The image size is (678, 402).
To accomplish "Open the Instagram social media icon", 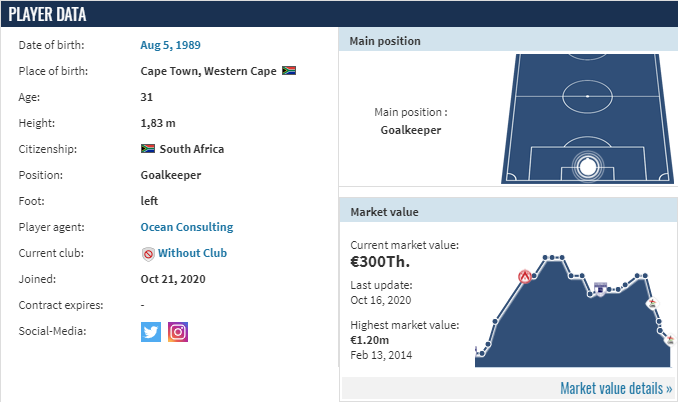I will 178,332.
